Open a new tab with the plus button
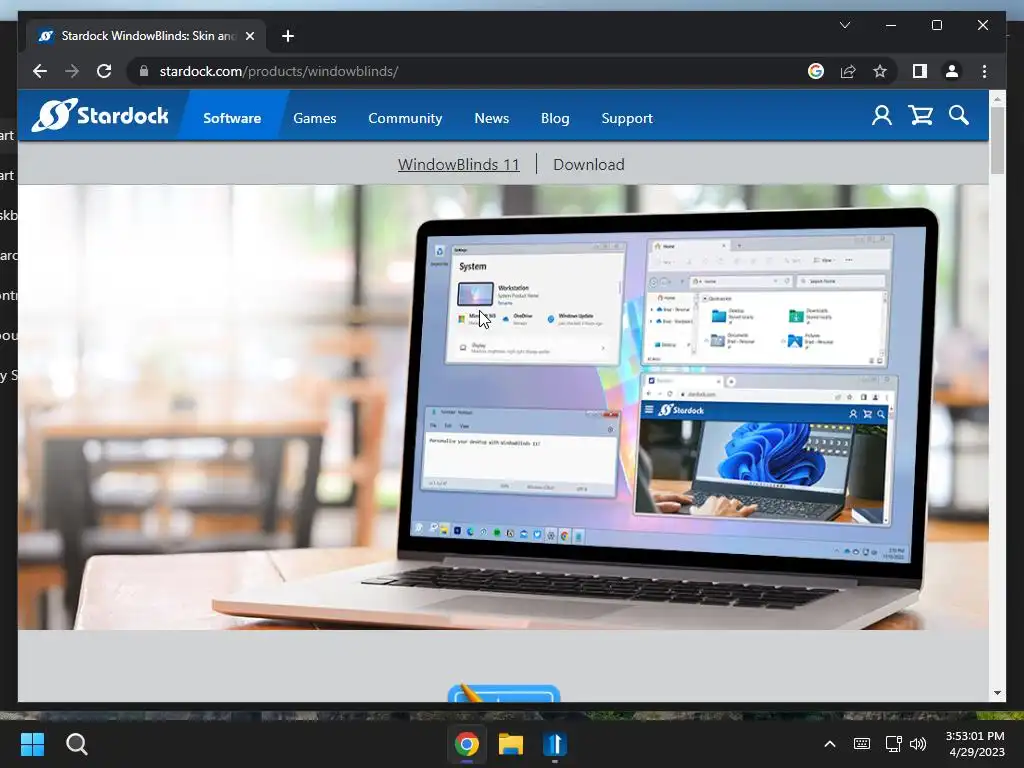 (x=288, y=36)
